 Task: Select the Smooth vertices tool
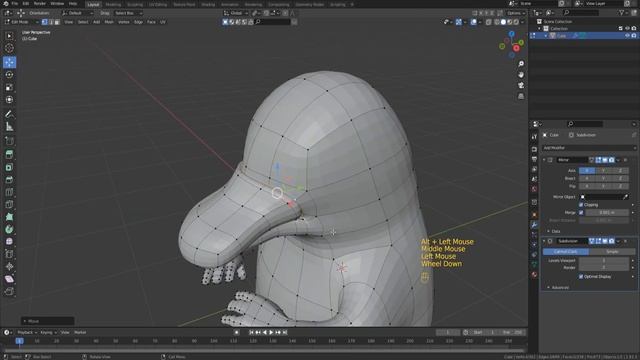(x=9, y=242)
